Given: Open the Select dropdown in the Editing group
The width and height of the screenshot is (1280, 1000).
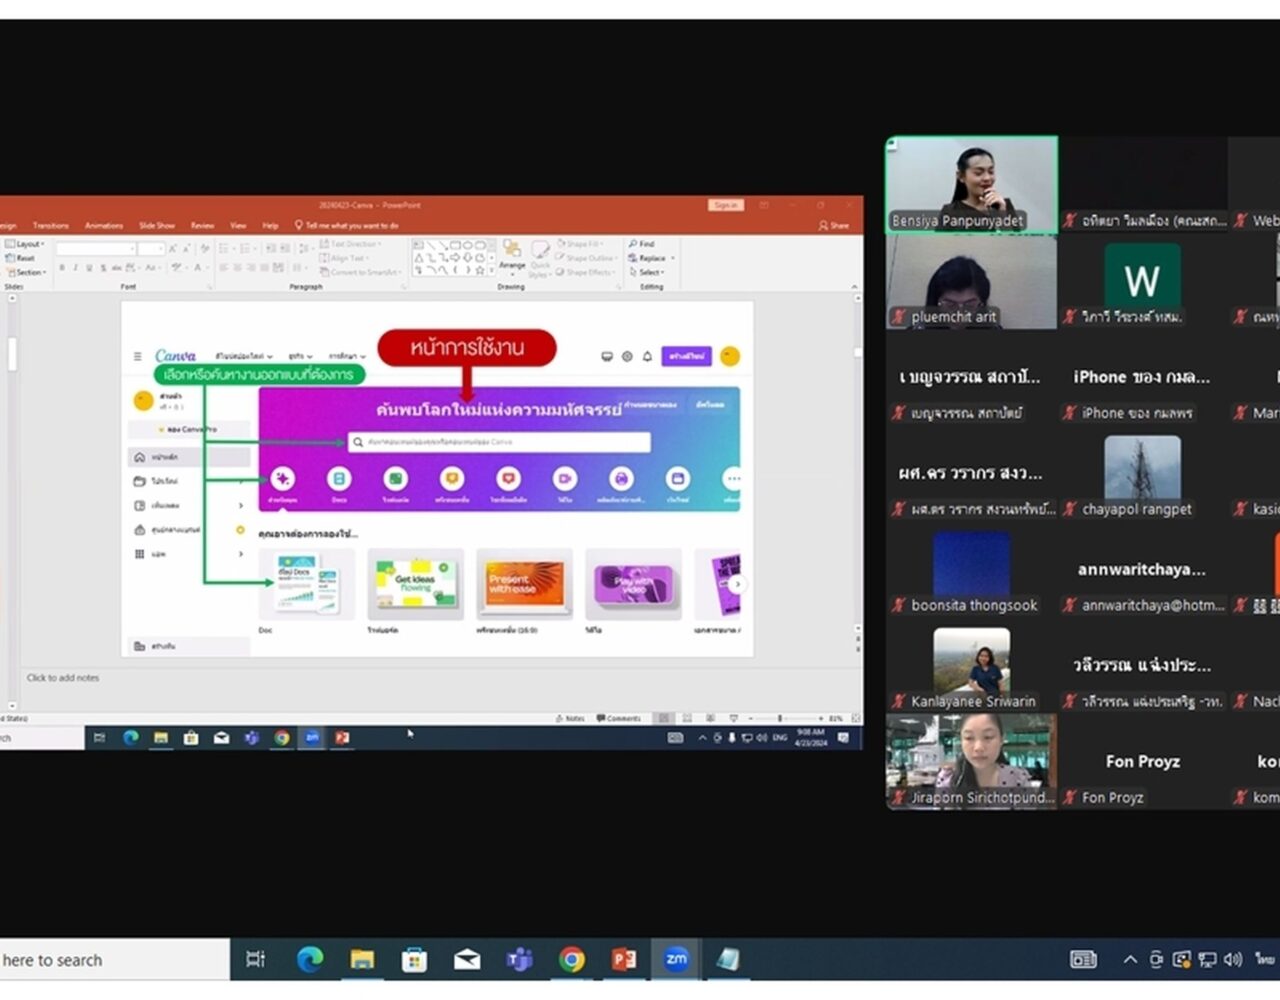Looking at the screenshot, I should tap(647, 272).
